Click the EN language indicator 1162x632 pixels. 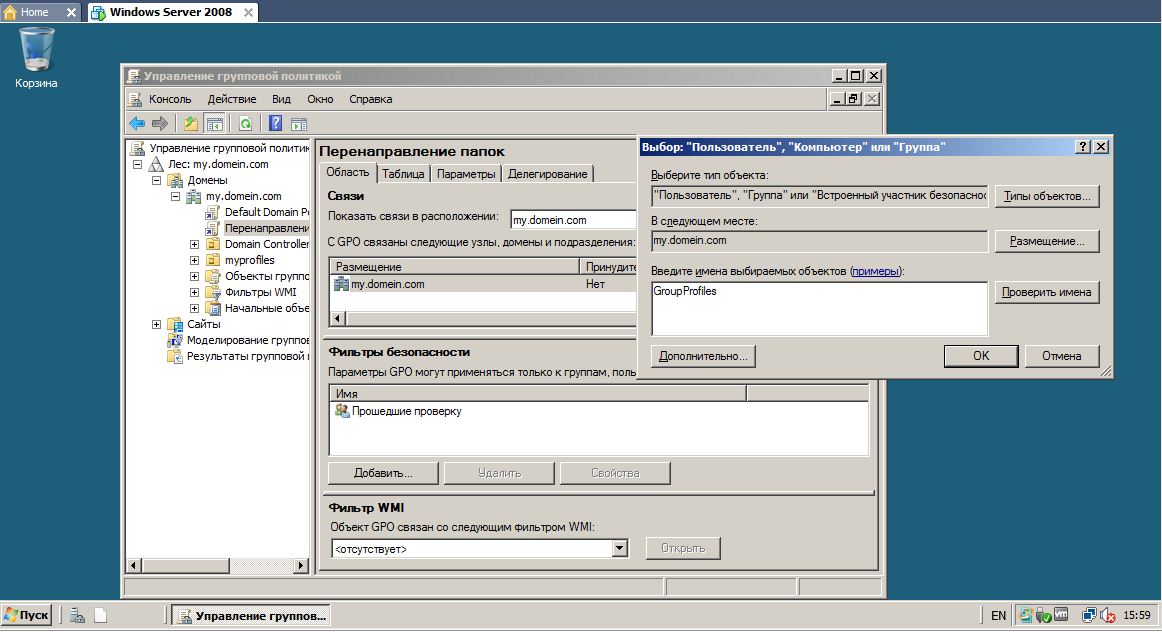[998, 615]
